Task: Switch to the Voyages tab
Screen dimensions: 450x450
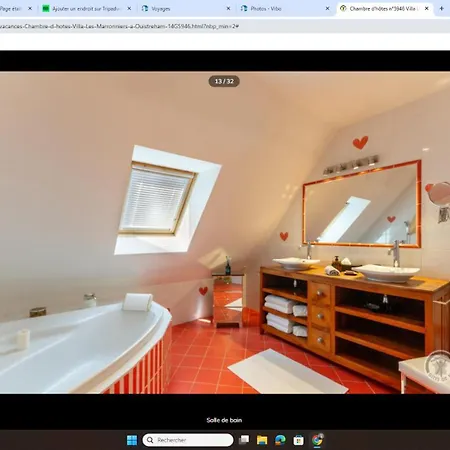Action: [x=186, y=9]
